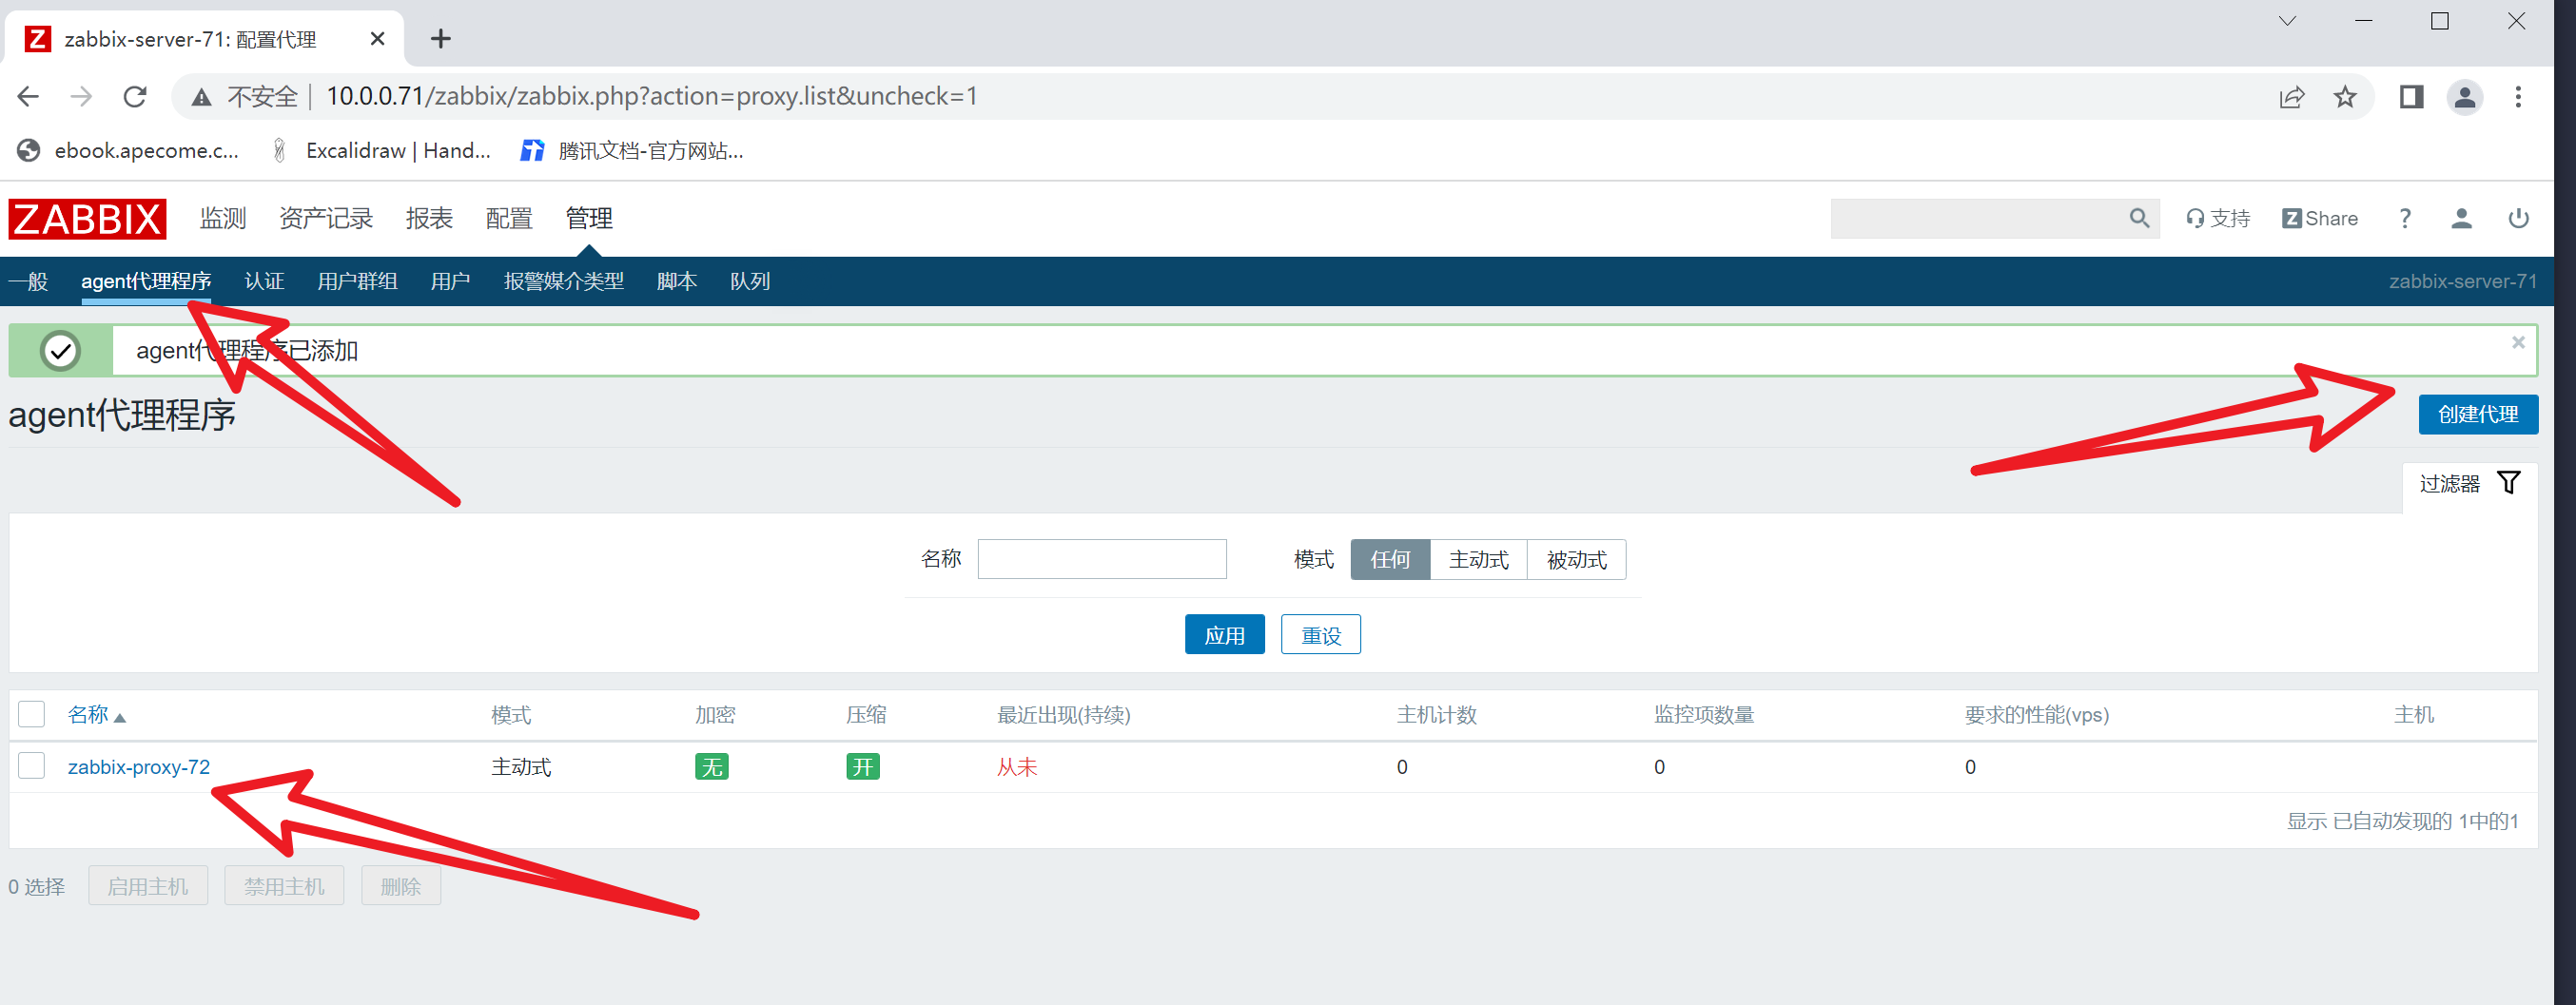
Task: Click the 应用 filter button
Action: click(x=1224, y=635)
